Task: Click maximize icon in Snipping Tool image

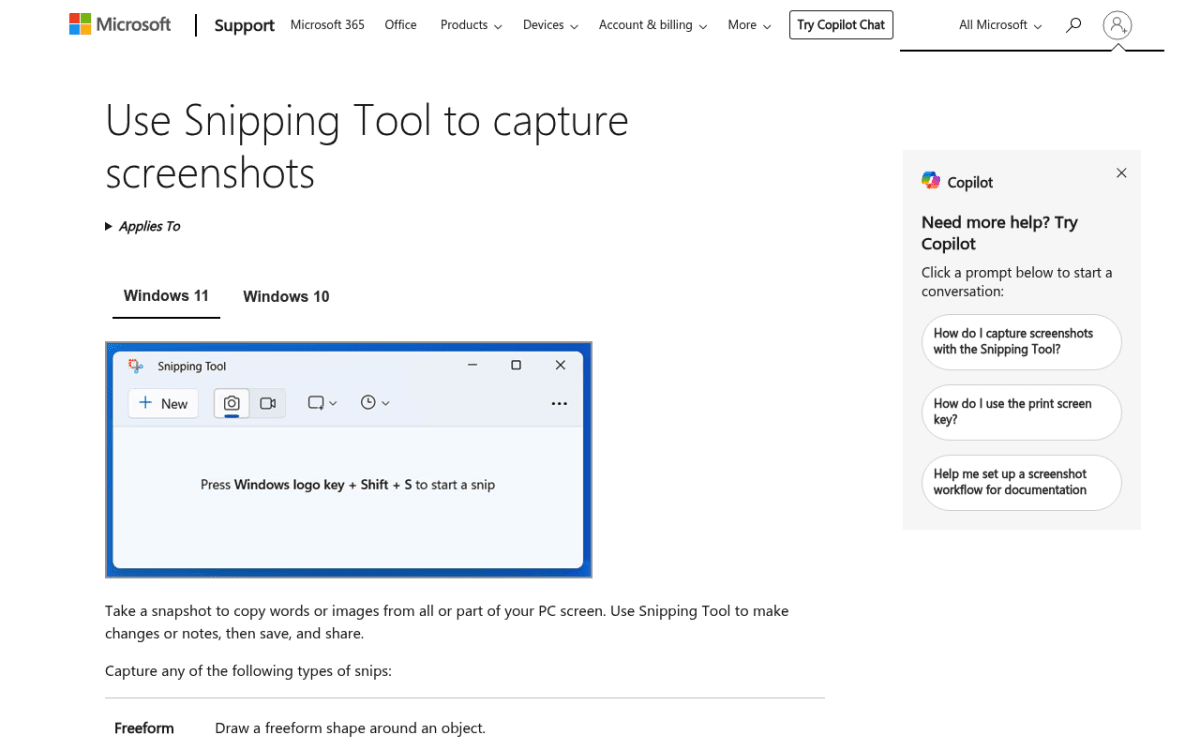Action: (x=516, y=366)
